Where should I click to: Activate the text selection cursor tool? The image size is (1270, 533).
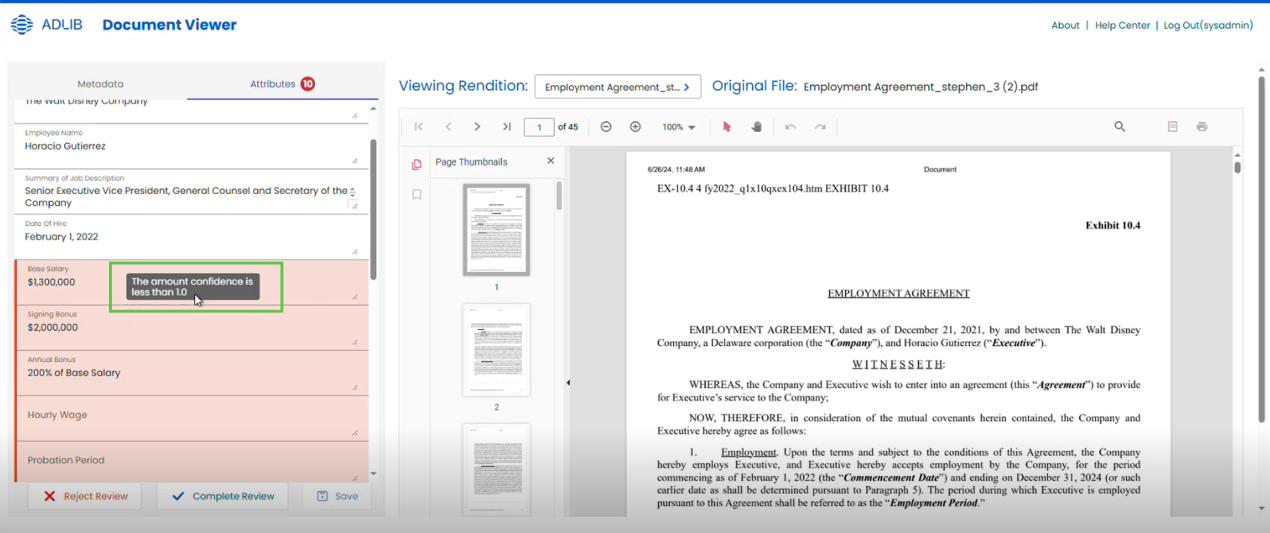tap(727, 127)
